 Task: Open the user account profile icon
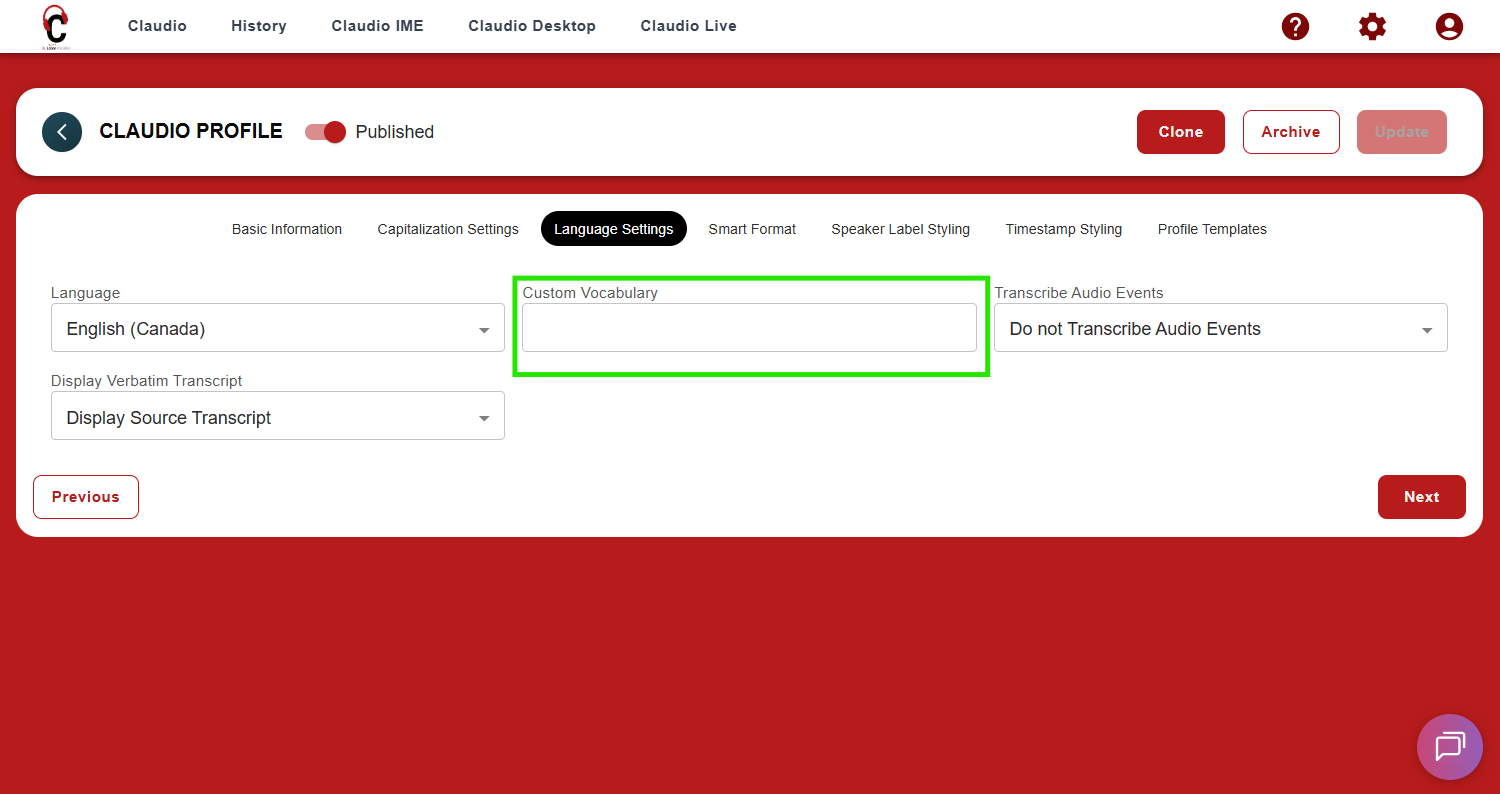1449,27
